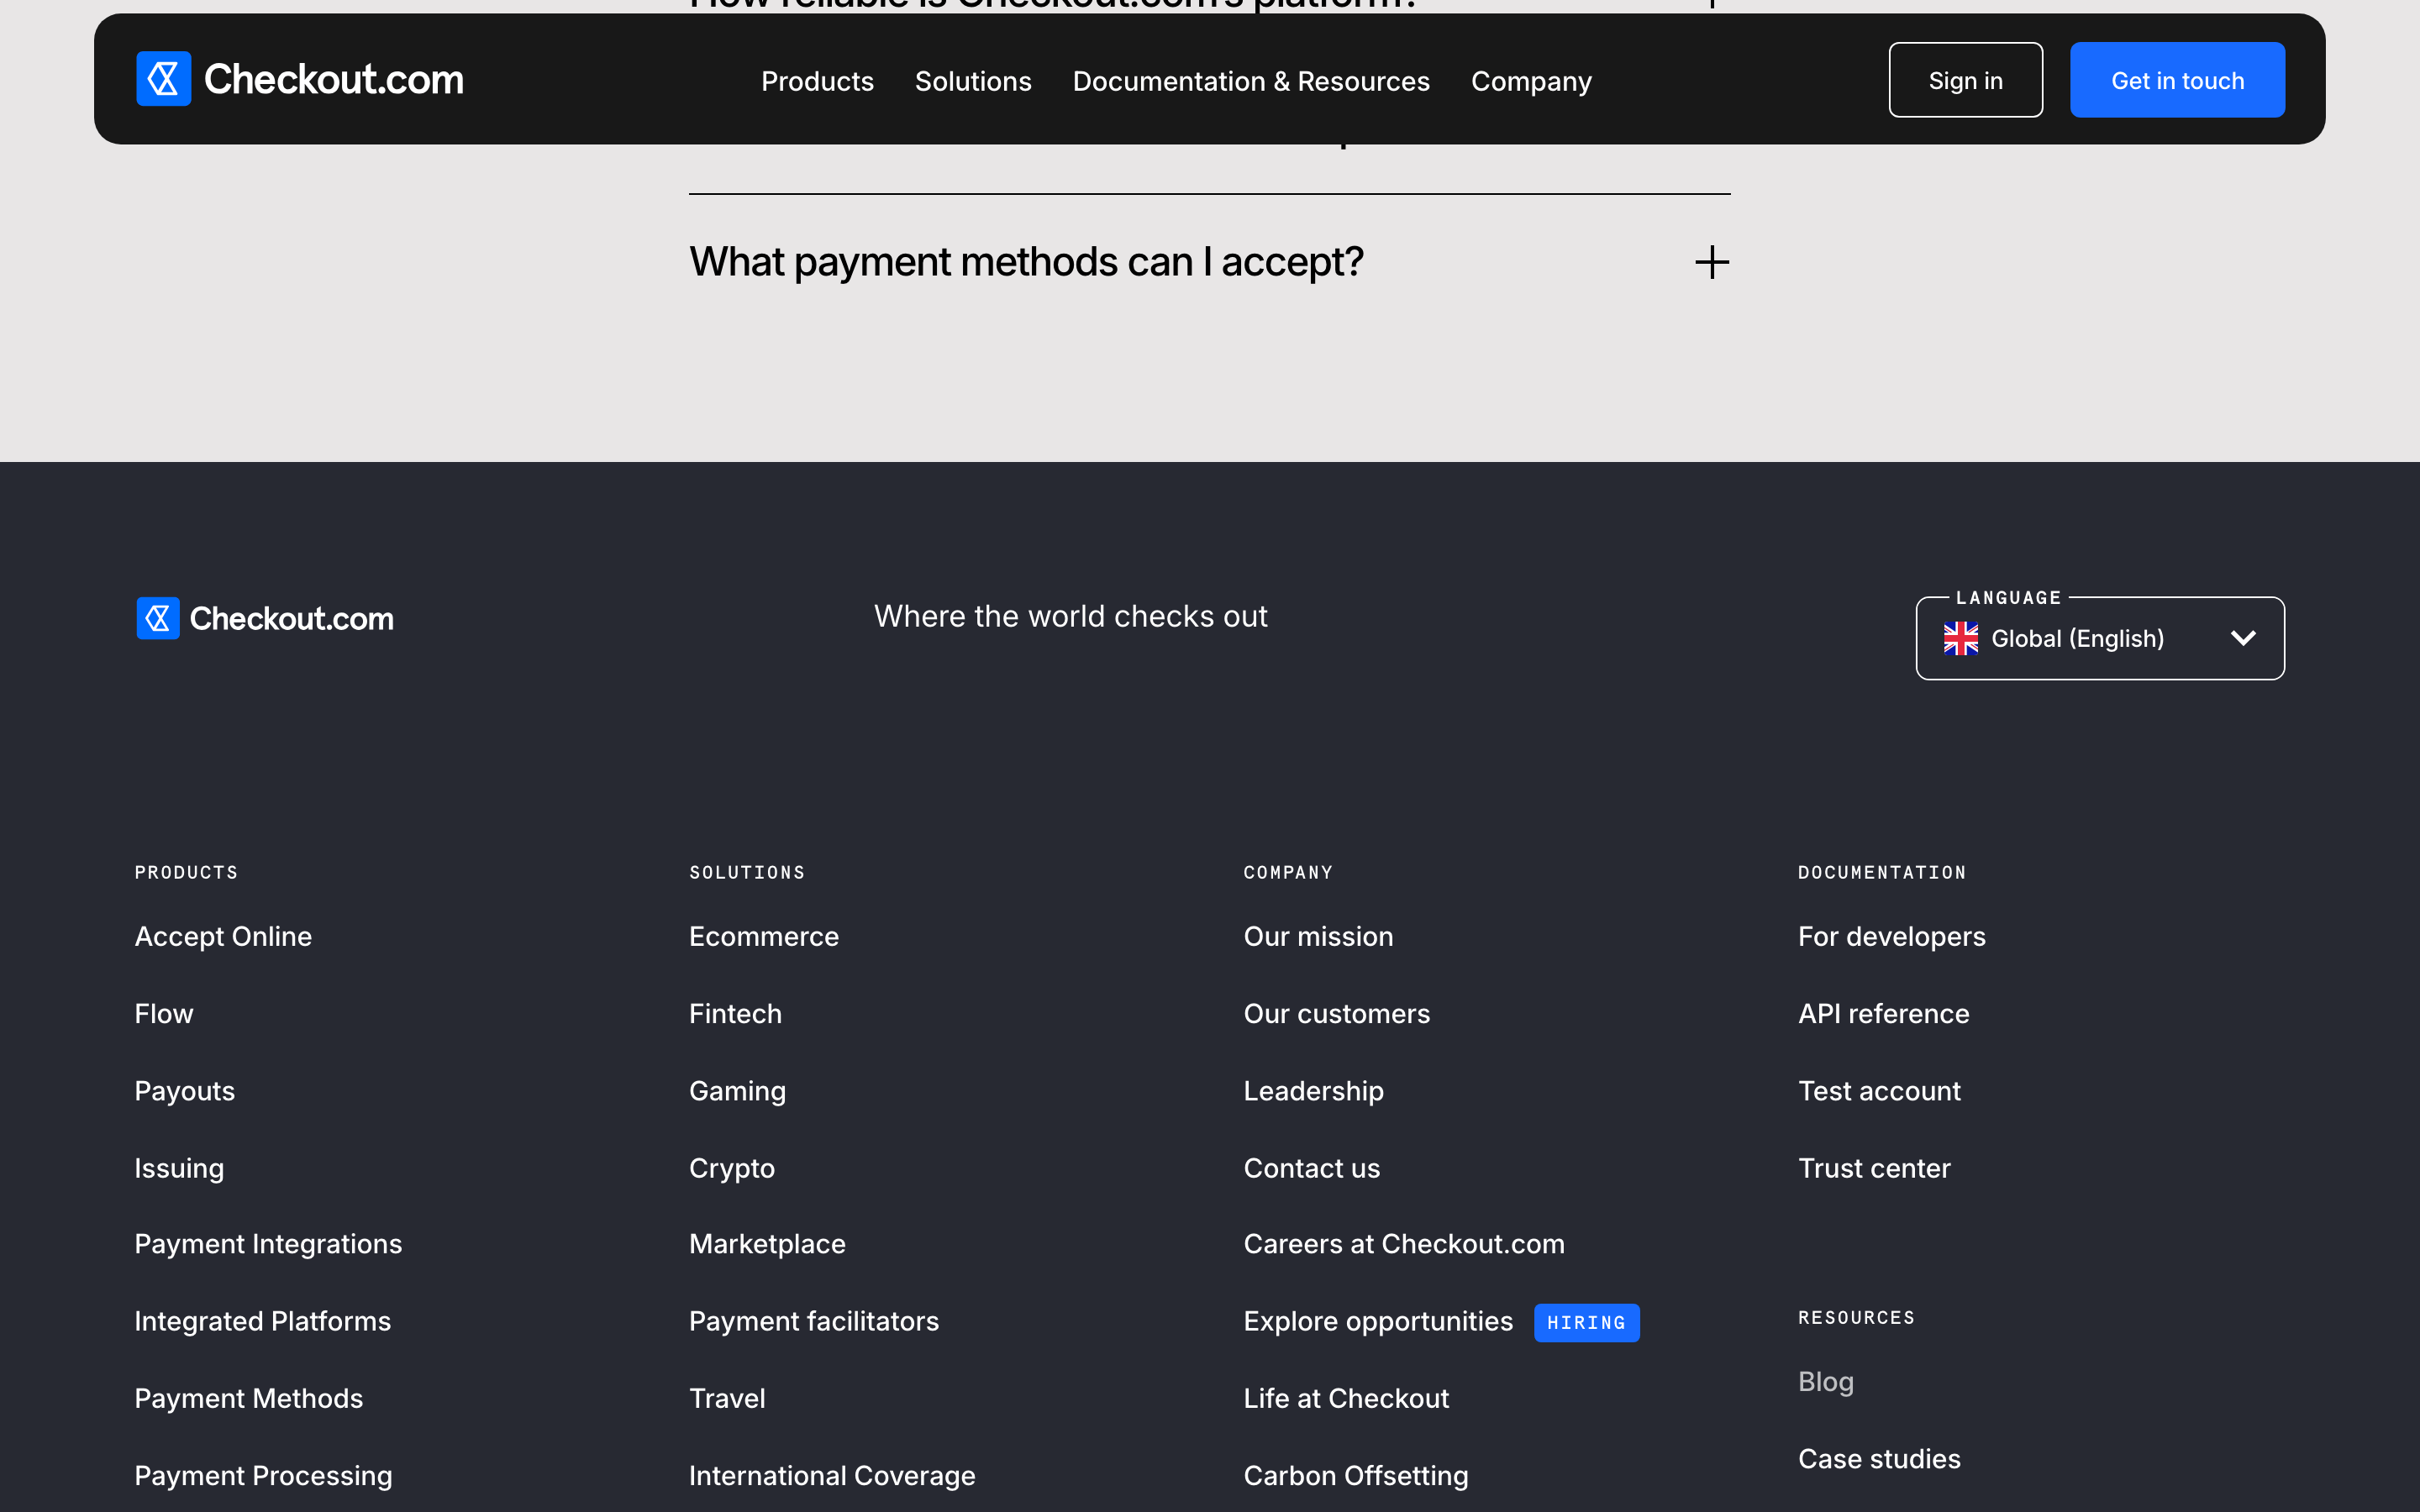The width and height of the screenshot is (2420, 1512).
Task: Go to the Our customers link
Action: (x=1336, y=1013)
